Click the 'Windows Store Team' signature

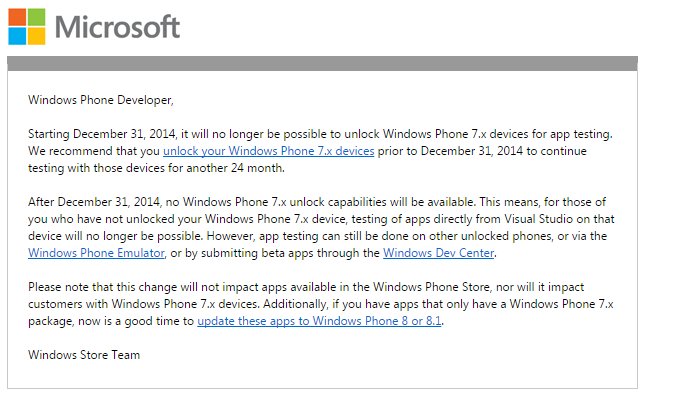(x=84, y=354)
